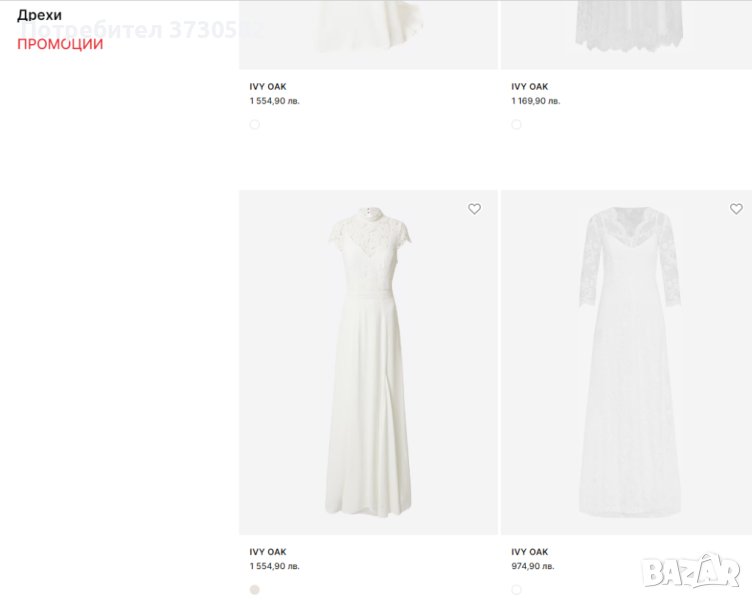The width and height of the screenshot is (752, 600).
Task: Click the IVY OAK brand name above 1 169,90 лв.
Action: point(530,87)
